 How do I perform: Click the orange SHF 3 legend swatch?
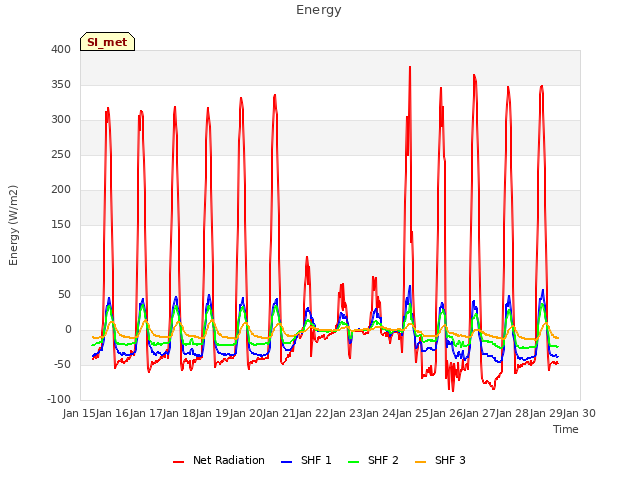(x=420, y=462)
